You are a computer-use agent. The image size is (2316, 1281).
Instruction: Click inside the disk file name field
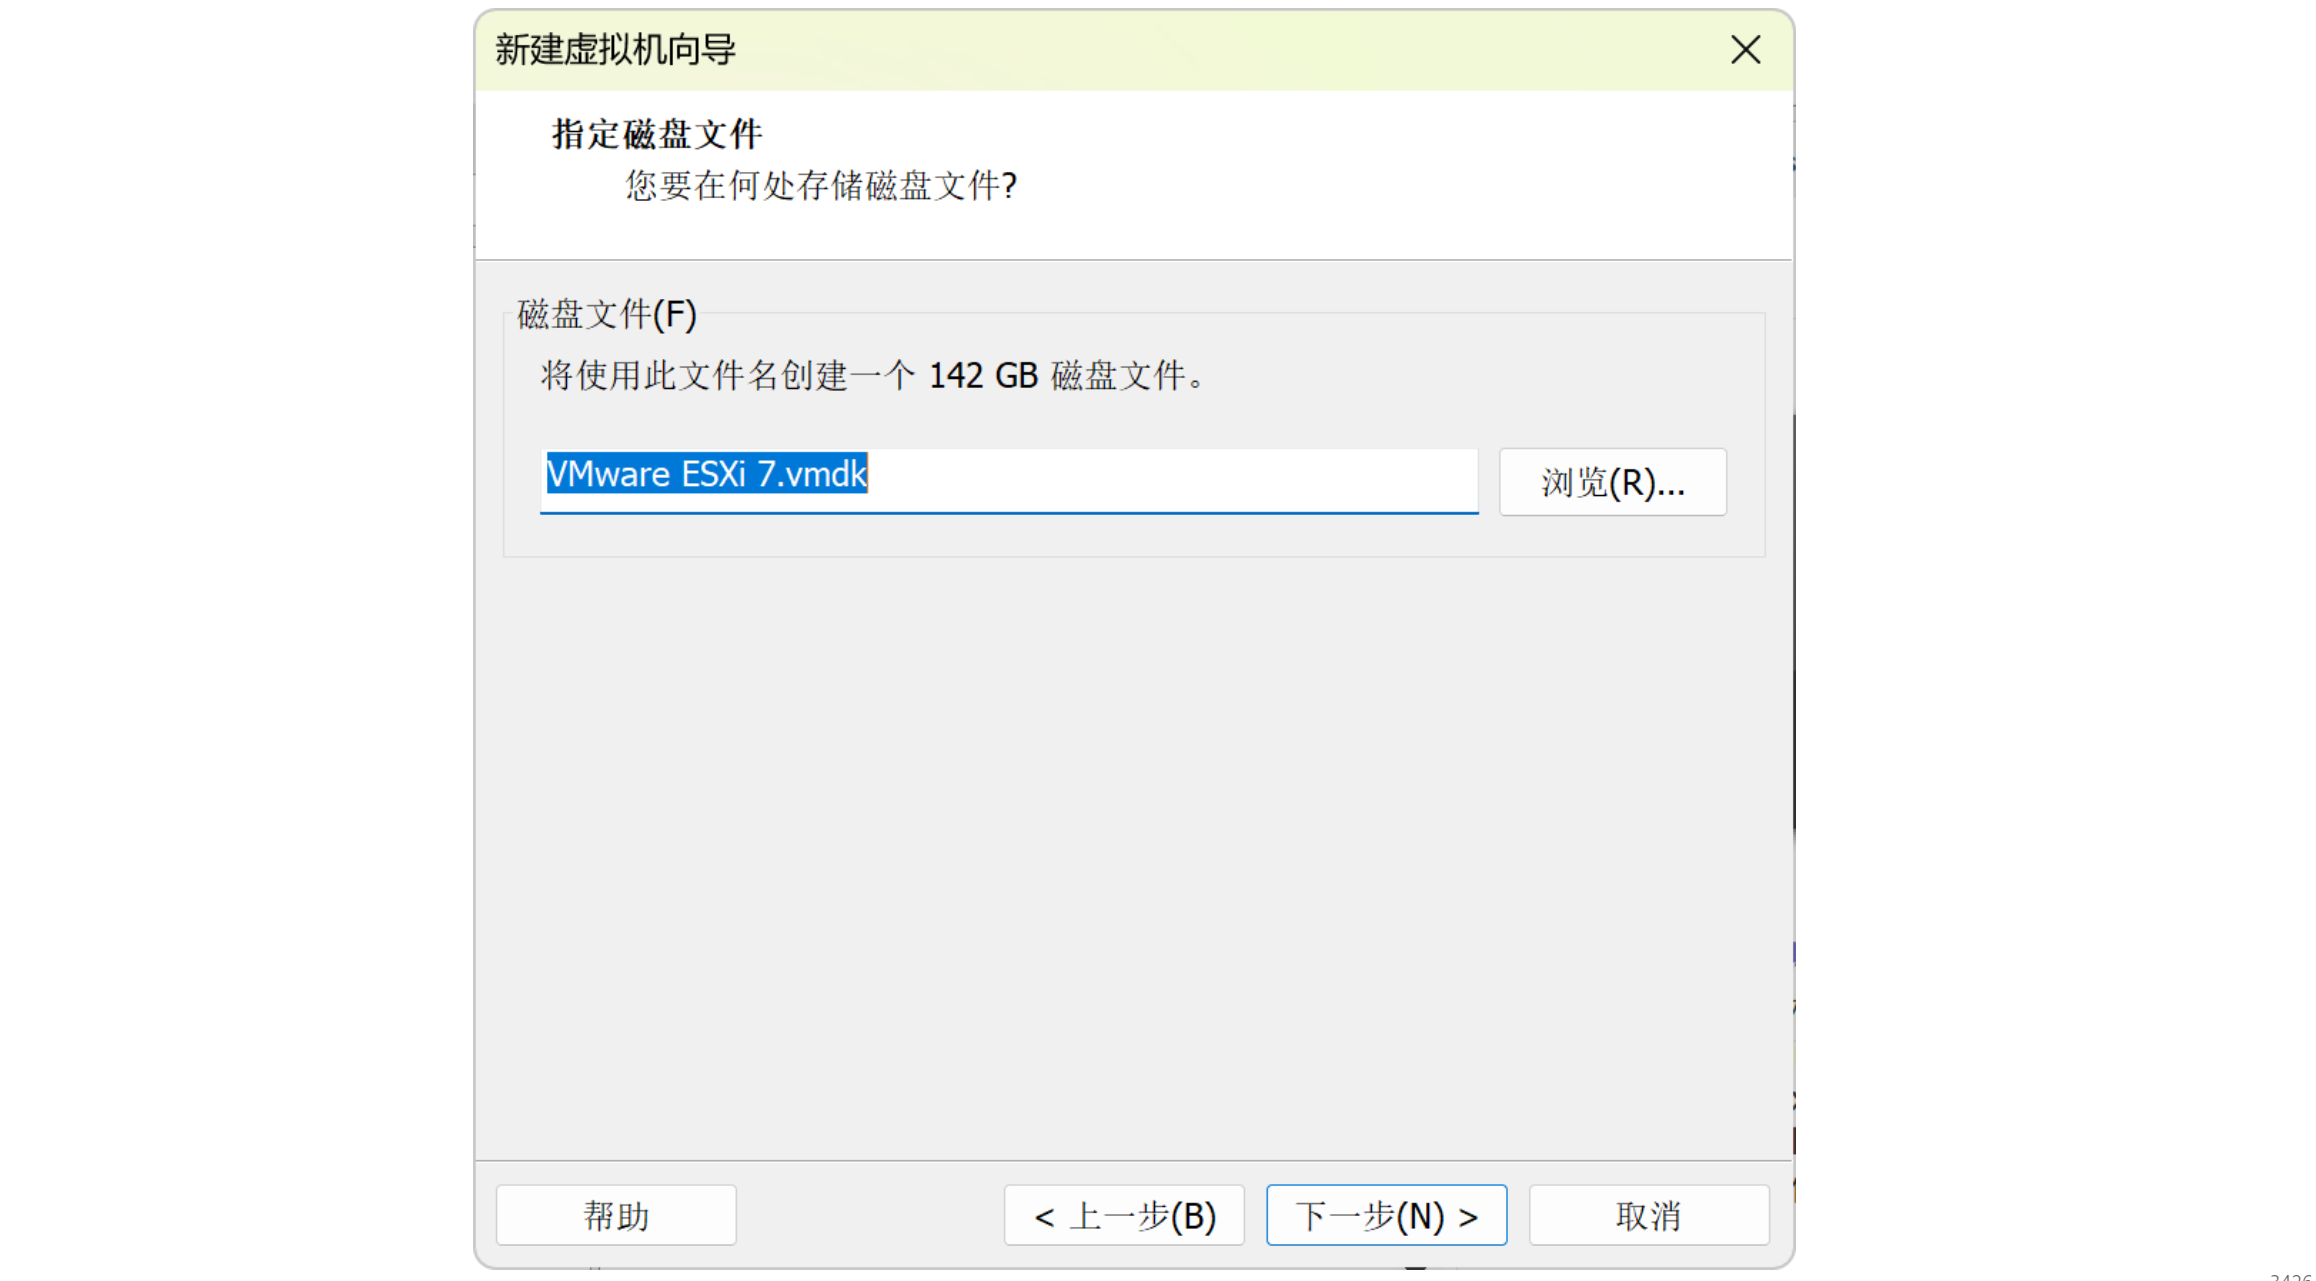coord(1008,480)
